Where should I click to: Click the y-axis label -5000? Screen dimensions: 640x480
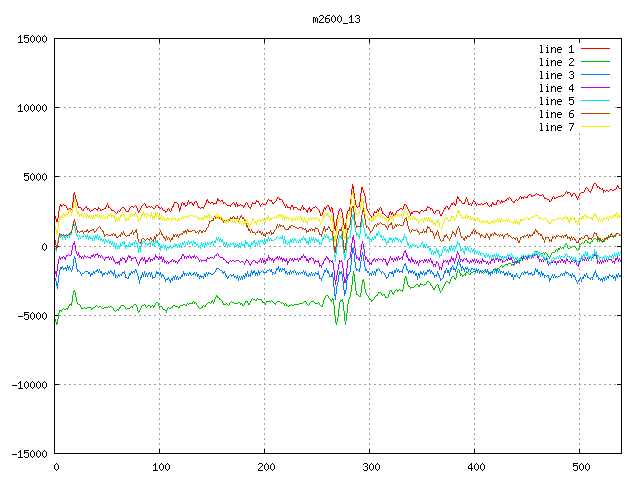32,316
